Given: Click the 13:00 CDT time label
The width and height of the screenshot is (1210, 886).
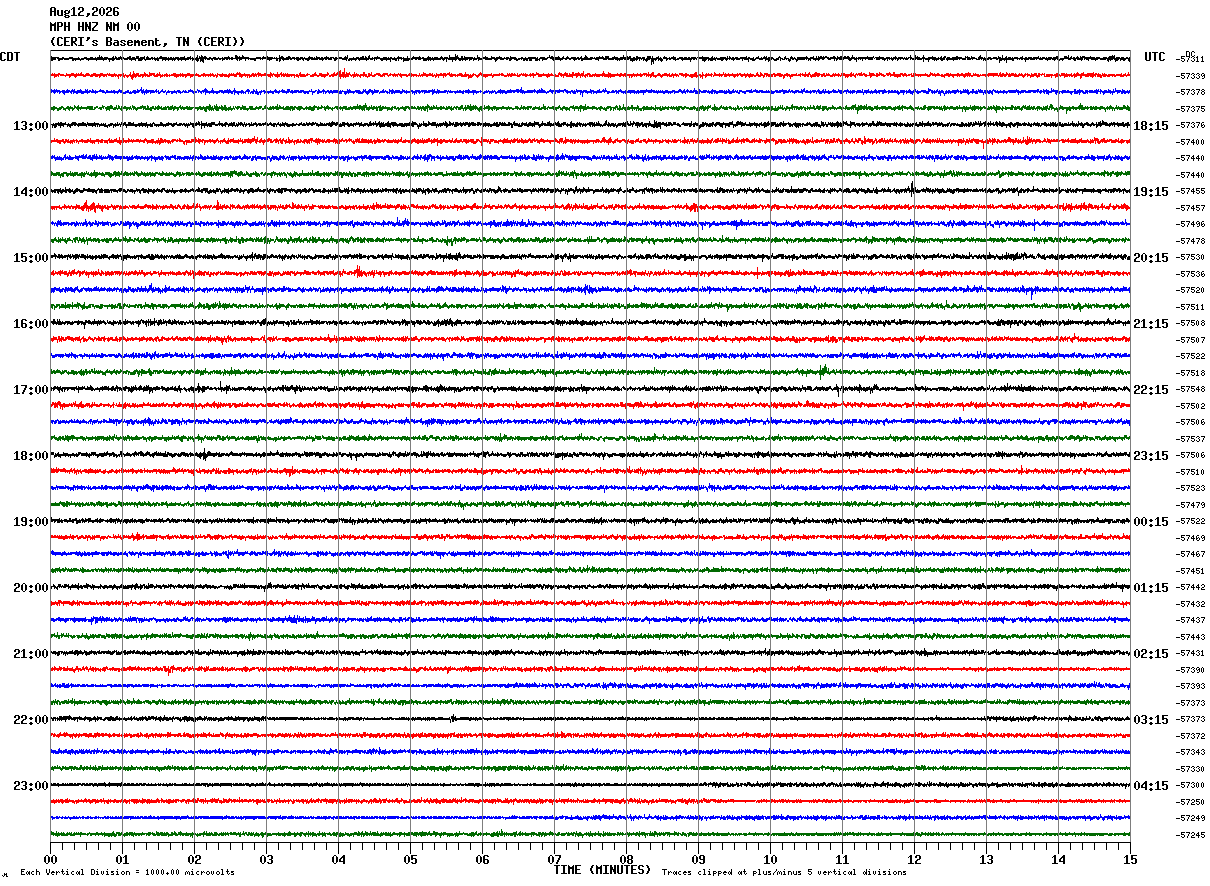Looking at the screenshot, I should pyautogui.click(x=30, y=125).
